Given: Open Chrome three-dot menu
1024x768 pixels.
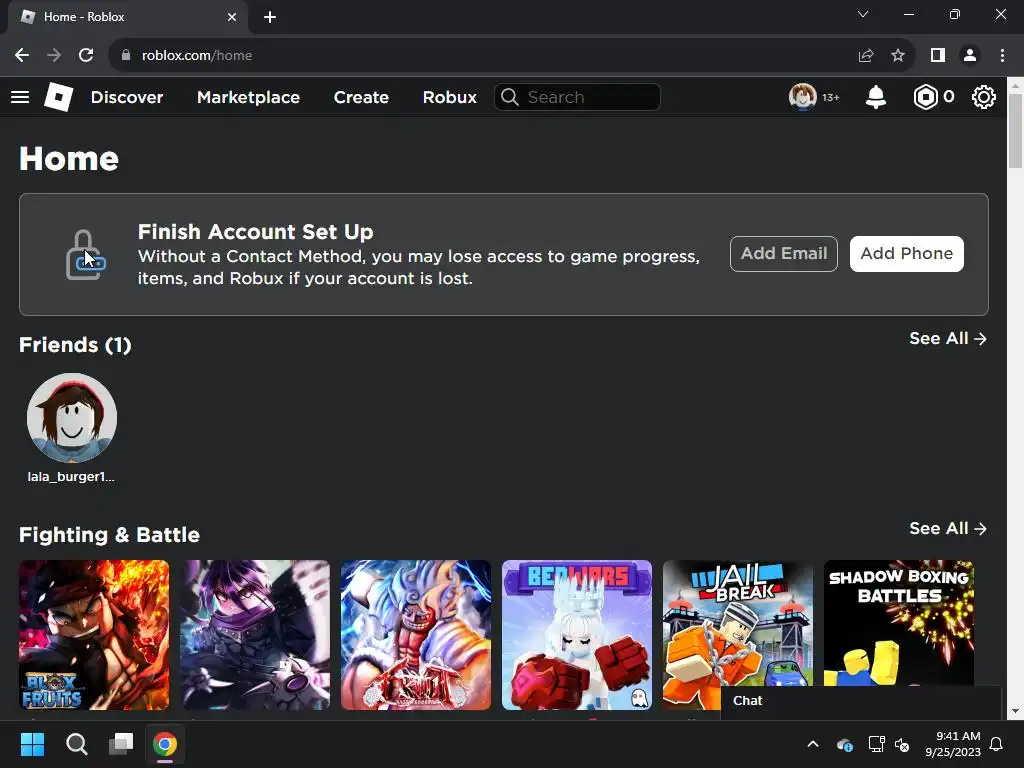Looking at the screenshot, I should tap(1002, 56).
